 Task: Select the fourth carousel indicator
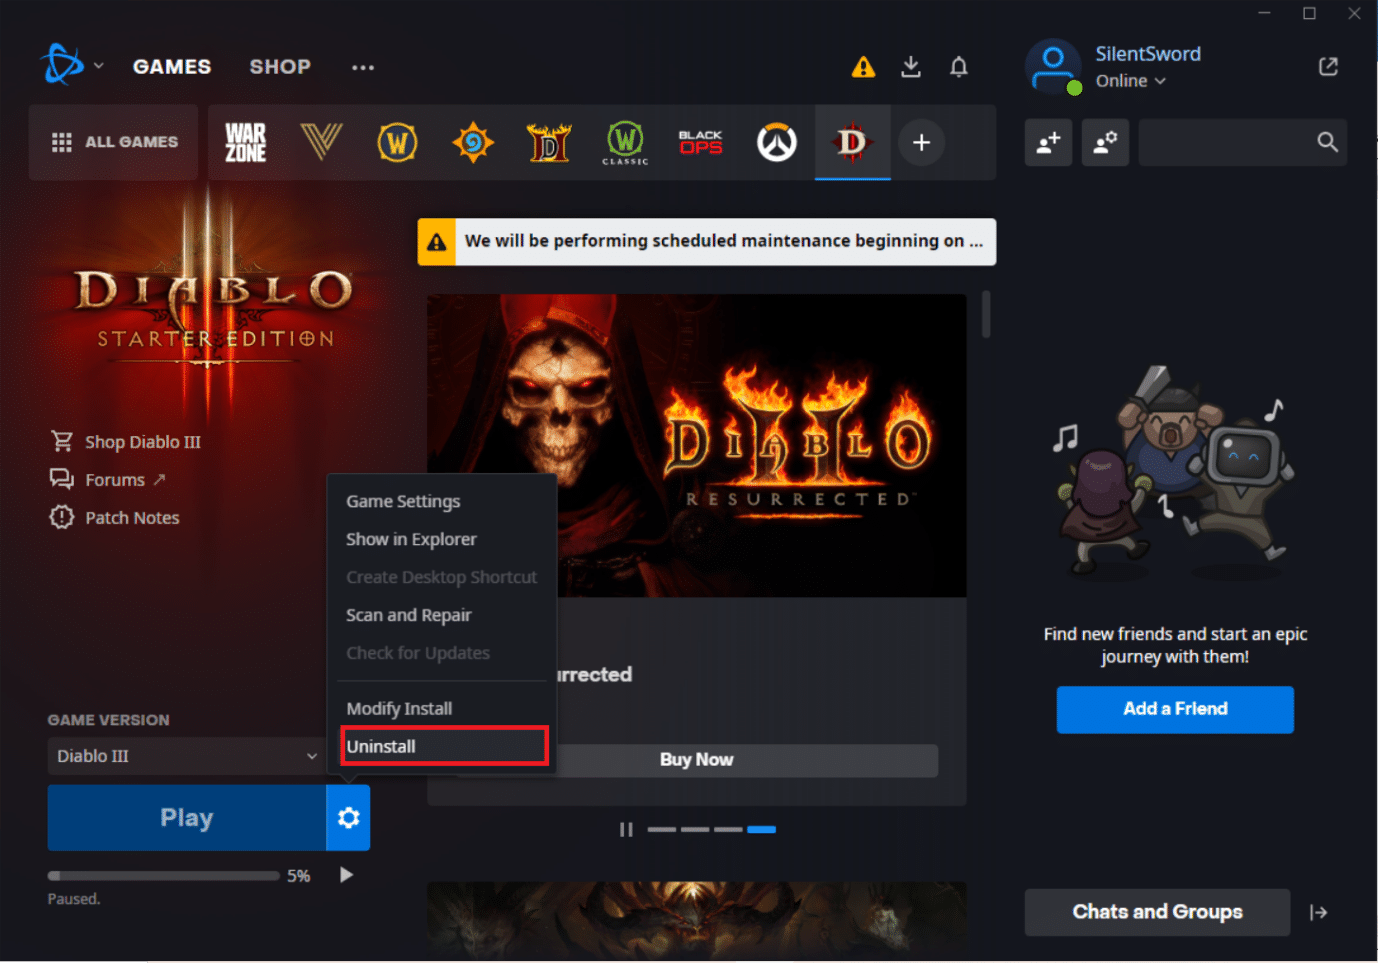coord(762,829)
